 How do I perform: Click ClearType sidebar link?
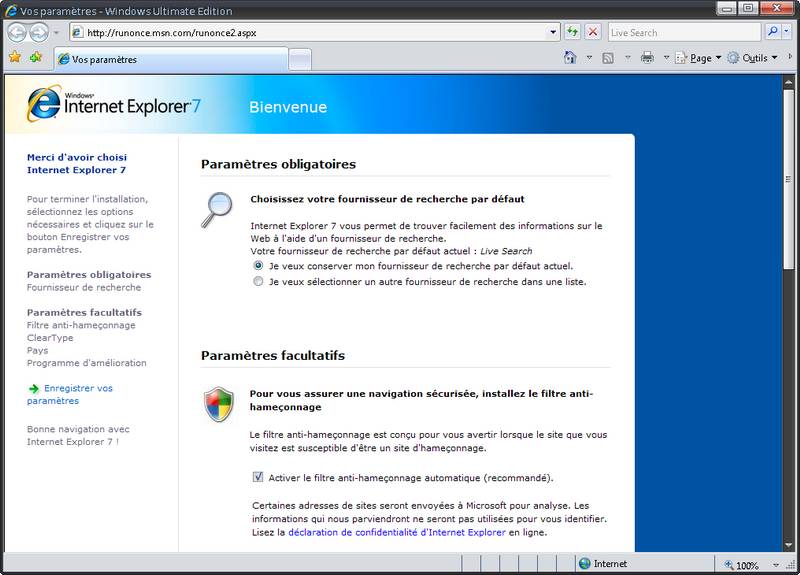coord(50,338)
